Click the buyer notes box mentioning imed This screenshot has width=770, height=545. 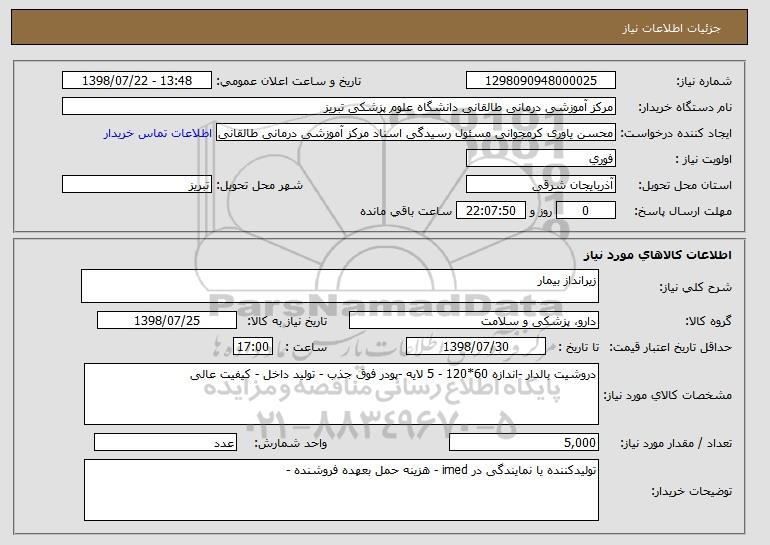coord(341,490)
